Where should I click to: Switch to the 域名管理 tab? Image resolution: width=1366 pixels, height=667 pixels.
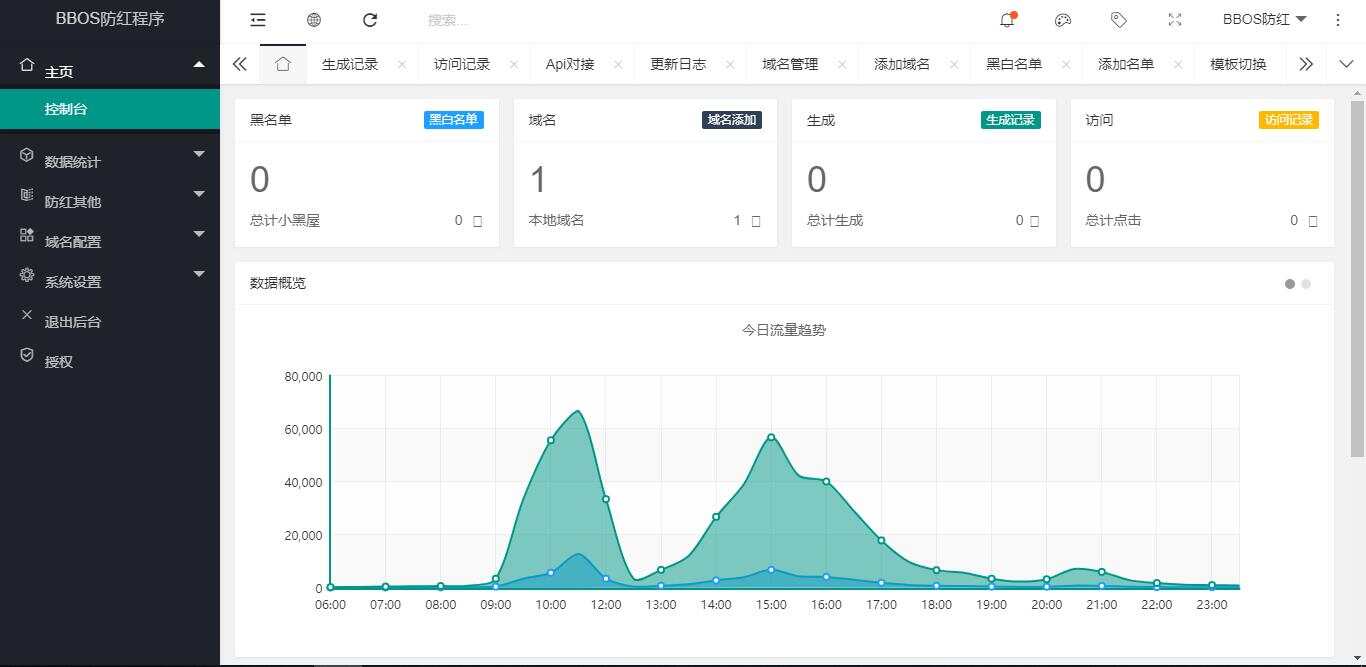click(x=788, y=63)
